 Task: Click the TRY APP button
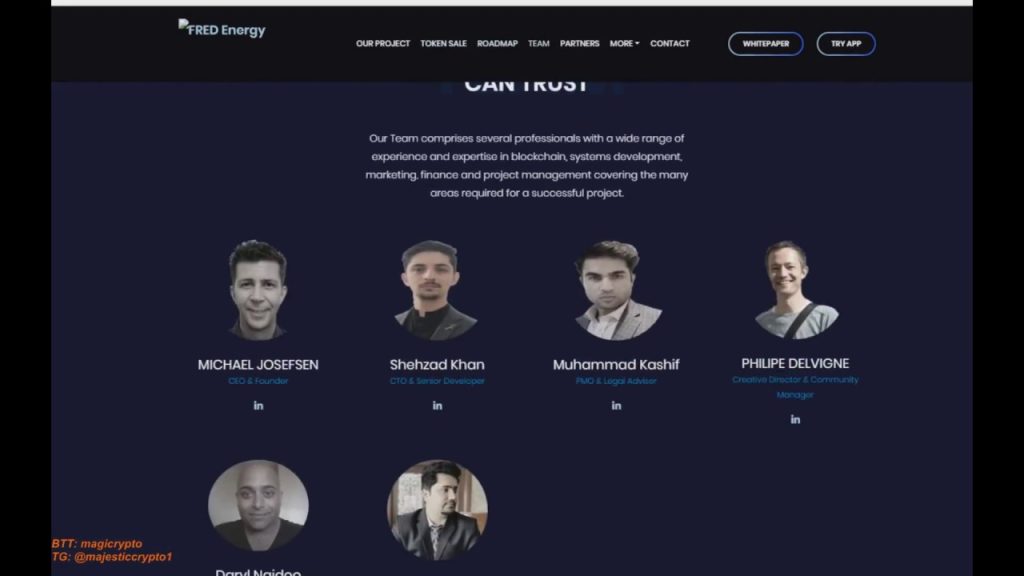pos(846,44)
